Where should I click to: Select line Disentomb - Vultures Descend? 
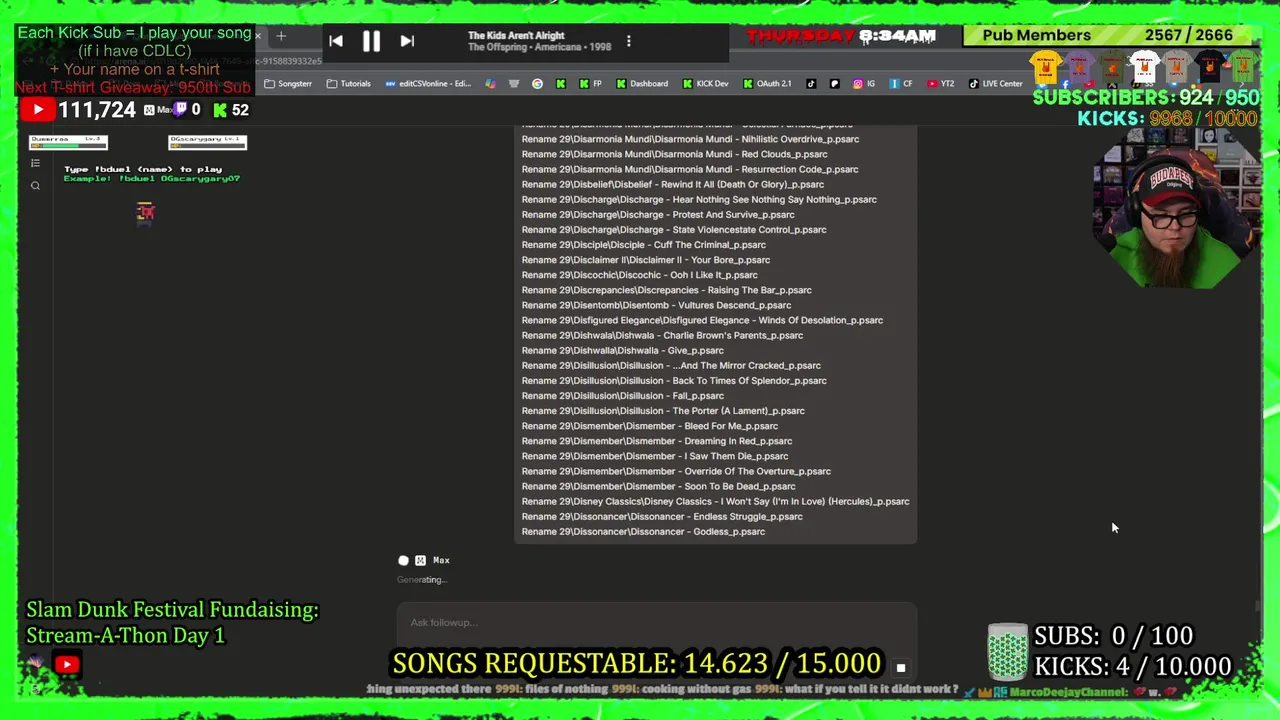click(656, 305)
